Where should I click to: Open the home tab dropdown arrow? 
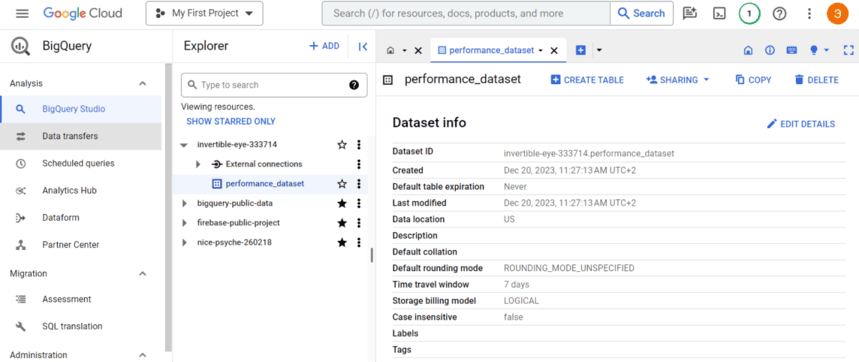(404, 50)
